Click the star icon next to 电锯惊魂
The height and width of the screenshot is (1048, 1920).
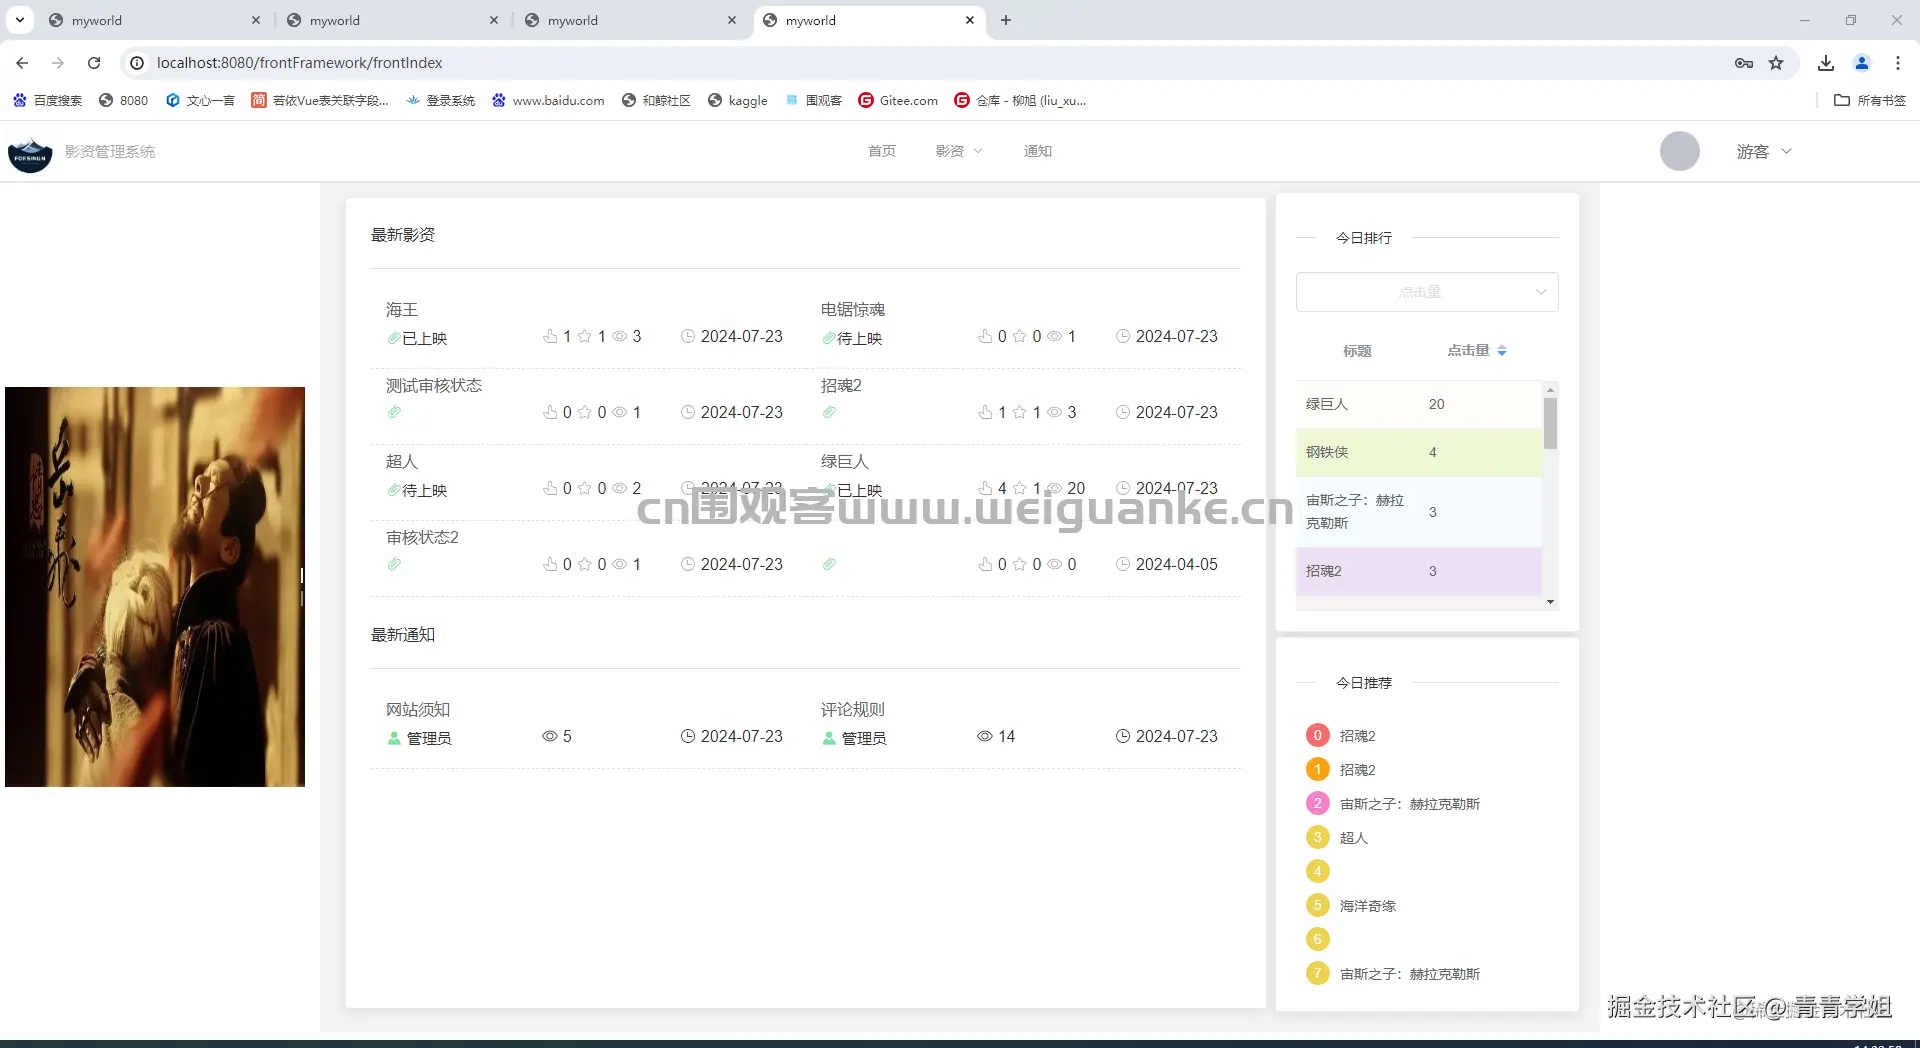click(1021, 336)
